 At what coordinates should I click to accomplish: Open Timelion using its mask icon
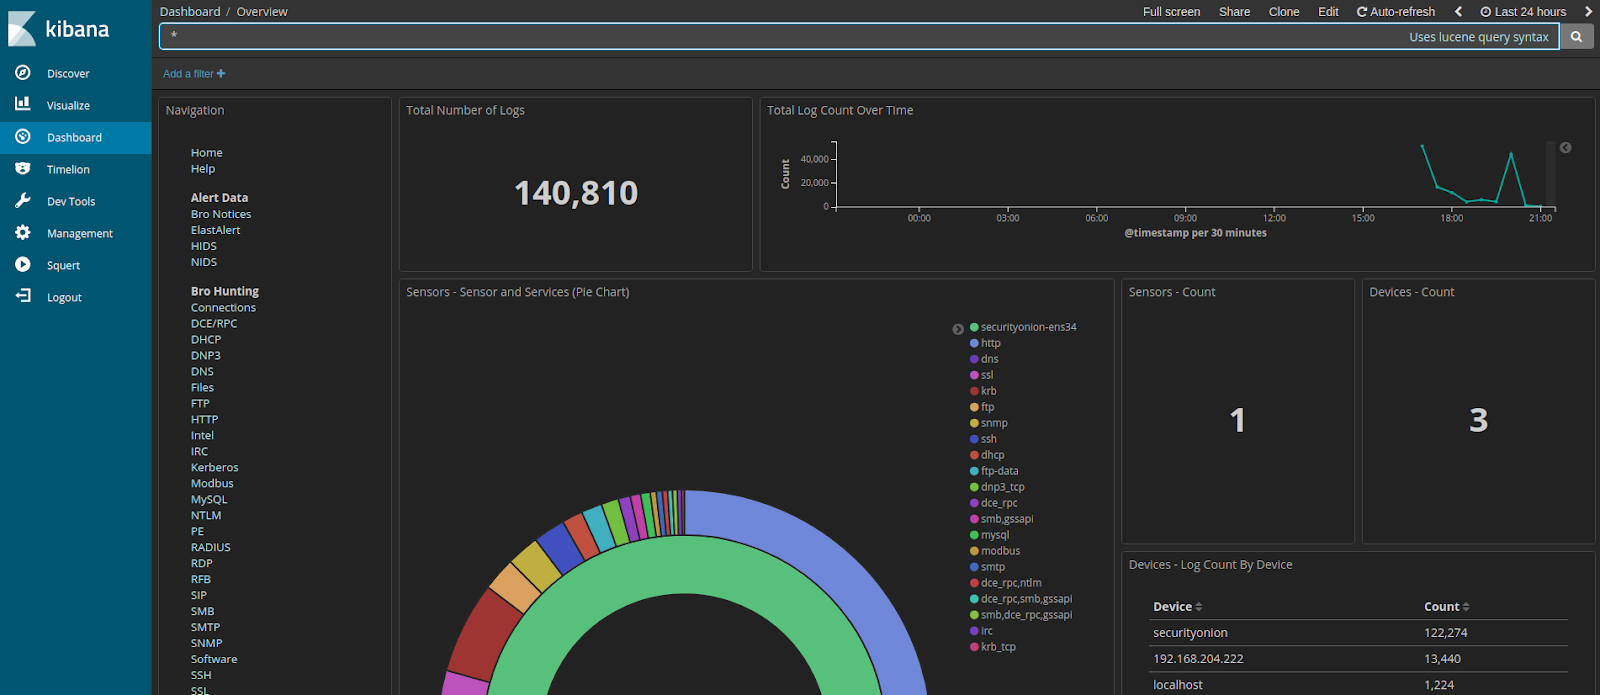click(x=22, y=169)
